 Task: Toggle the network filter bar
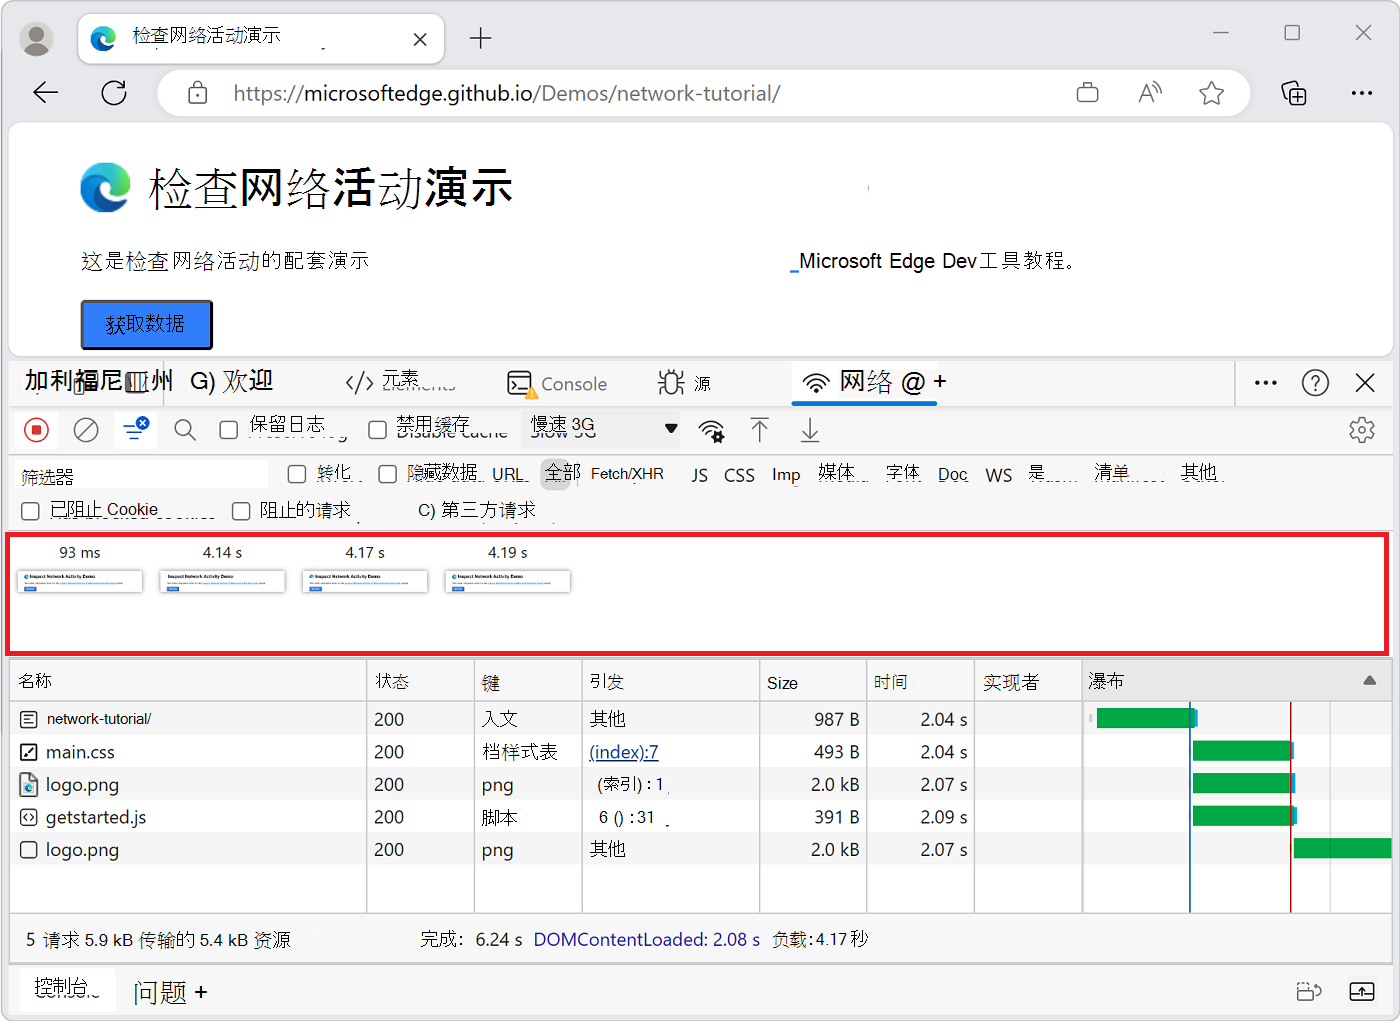coord(135,429)
